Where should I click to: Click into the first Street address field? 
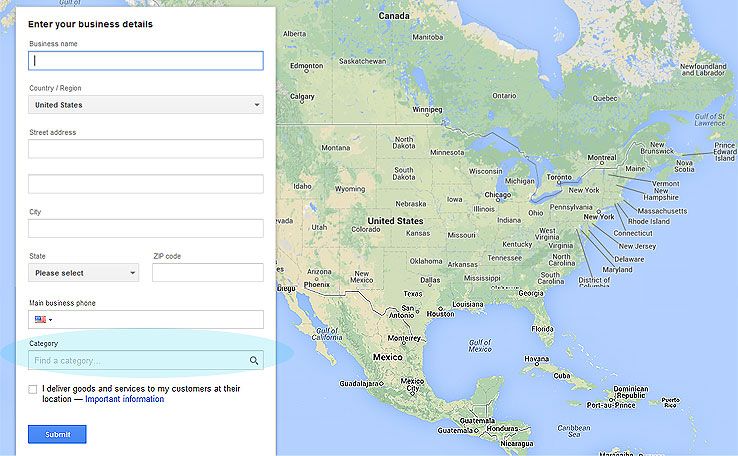[x=146, y=149]
